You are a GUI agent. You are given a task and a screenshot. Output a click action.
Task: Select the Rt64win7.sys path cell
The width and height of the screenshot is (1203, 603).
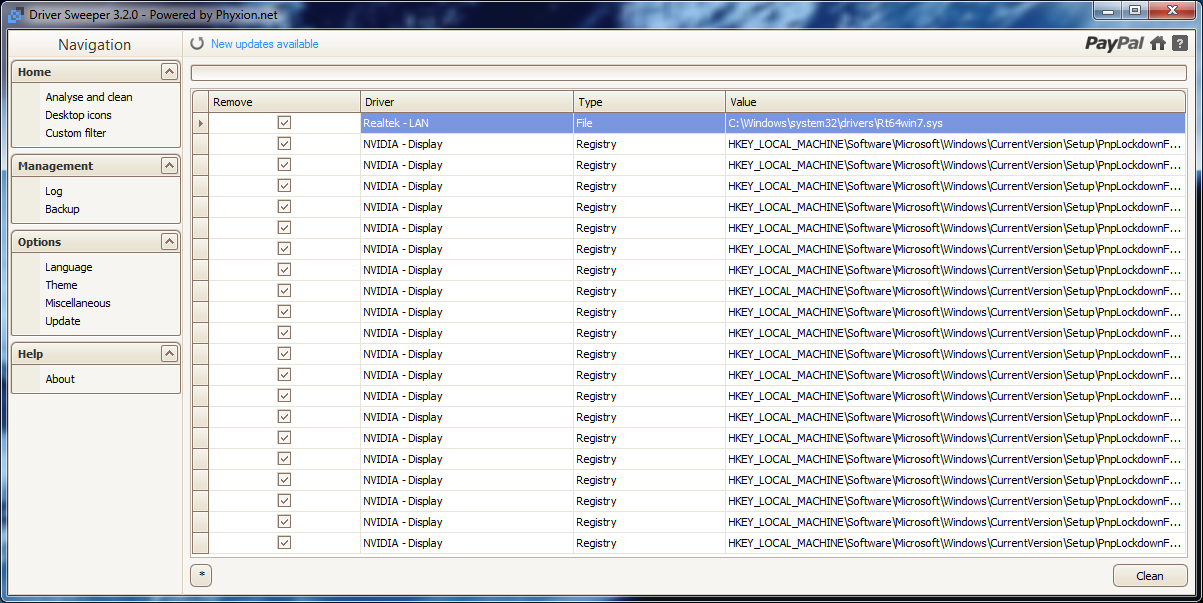pos(955,122)
